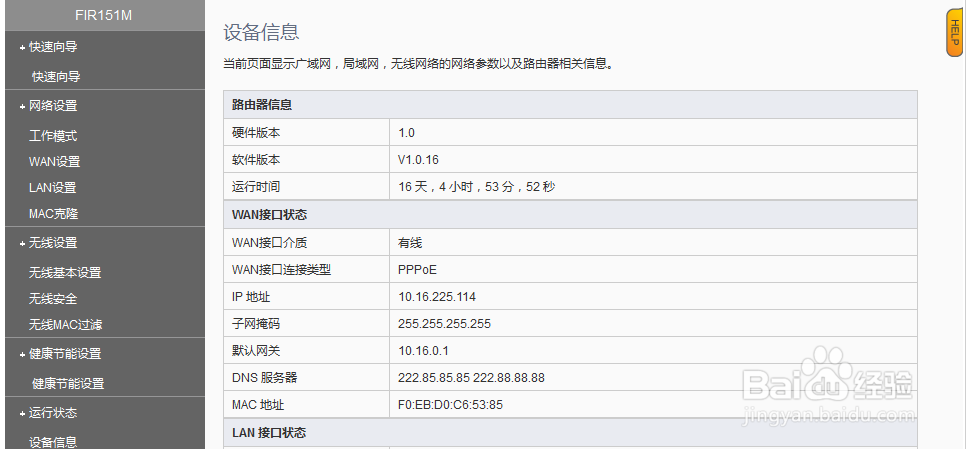
Task: Open the MAC克隆 page
Action: 54,214
